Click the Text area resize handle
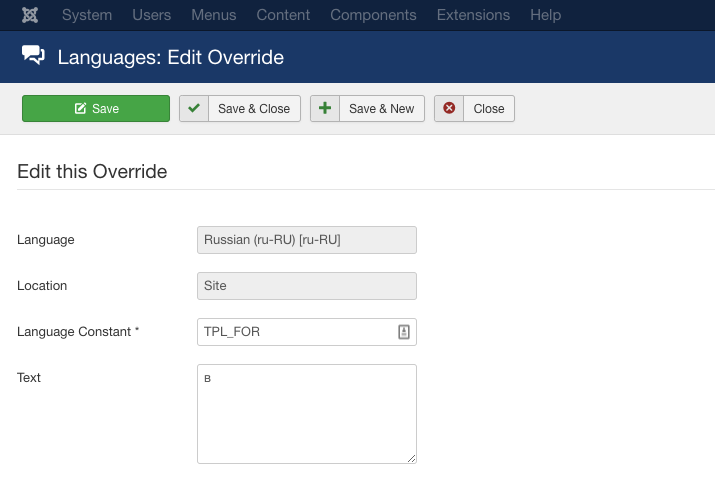Viewport: 715px width, 480px height. coord(411,458)
